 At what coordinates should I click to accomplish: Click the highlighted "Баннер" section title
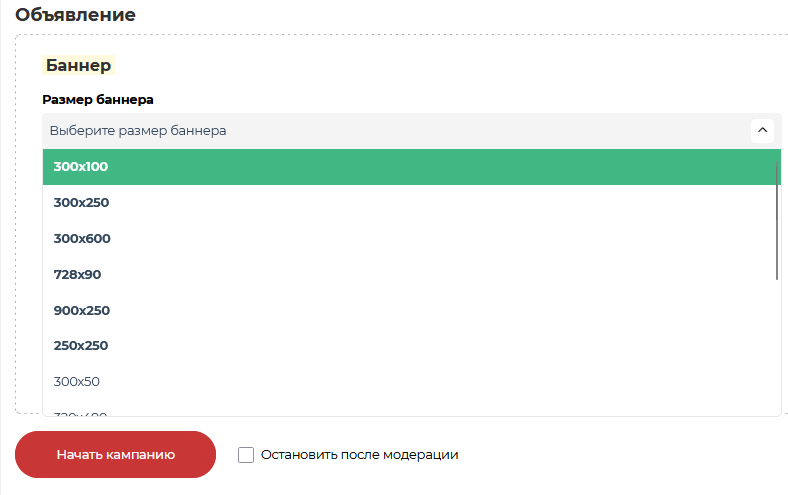[x=78, y=66]
